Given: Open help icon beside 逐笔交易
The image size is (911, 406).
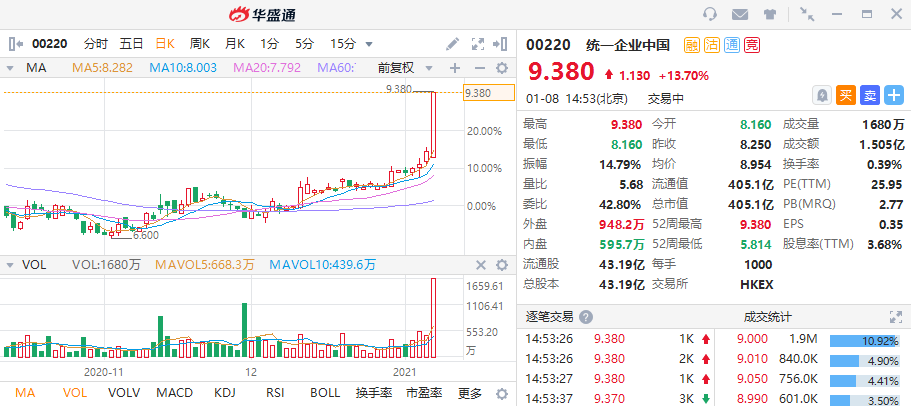Looking at the screenshot, I should click(586, 317).
